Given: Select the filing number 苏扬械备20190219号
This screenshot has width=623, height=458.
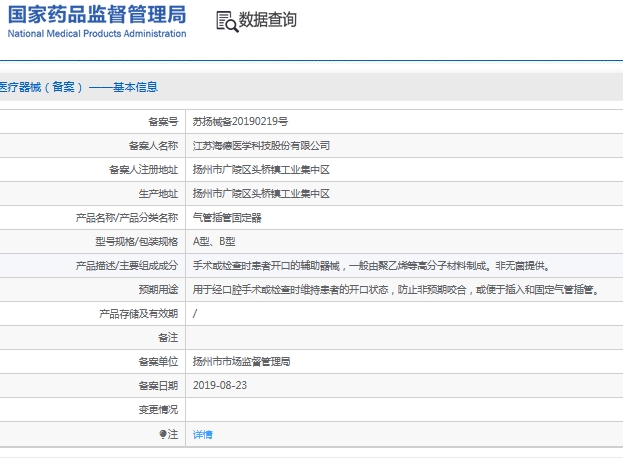Looking at the screenshot, I should click(240, 122).
